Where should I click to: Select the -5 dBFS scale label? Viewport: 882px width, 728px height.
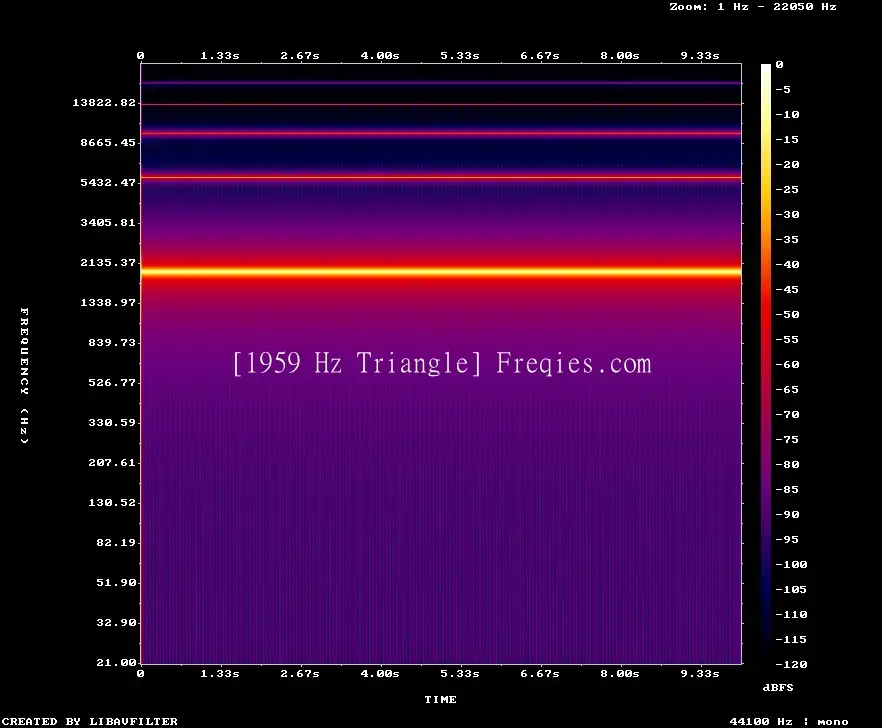783,89
